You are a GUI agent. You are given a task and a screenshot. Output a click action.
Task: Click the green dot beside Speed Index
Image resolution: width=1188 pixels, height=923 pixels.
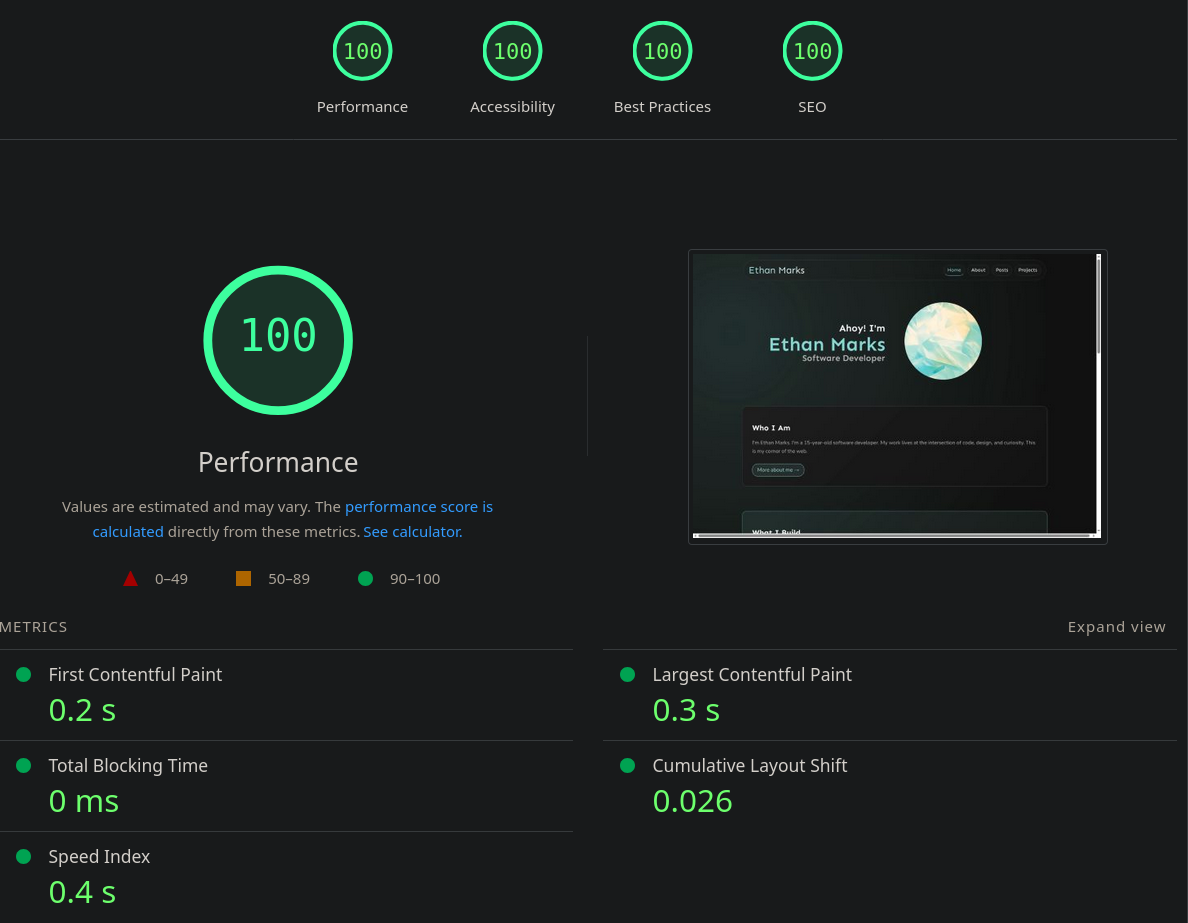[x=22, y=857]
